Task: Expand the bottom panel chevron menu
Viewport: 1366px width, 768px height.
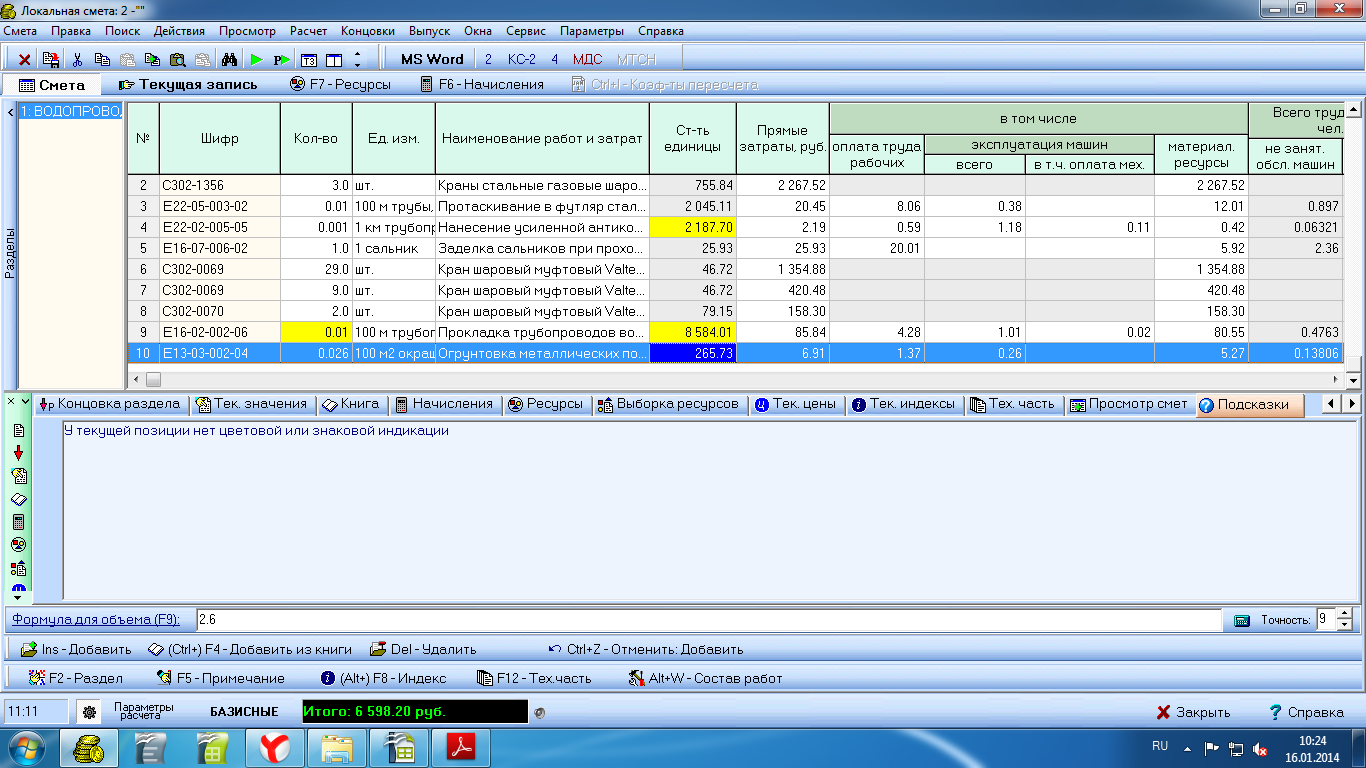Action: (25, 401)
